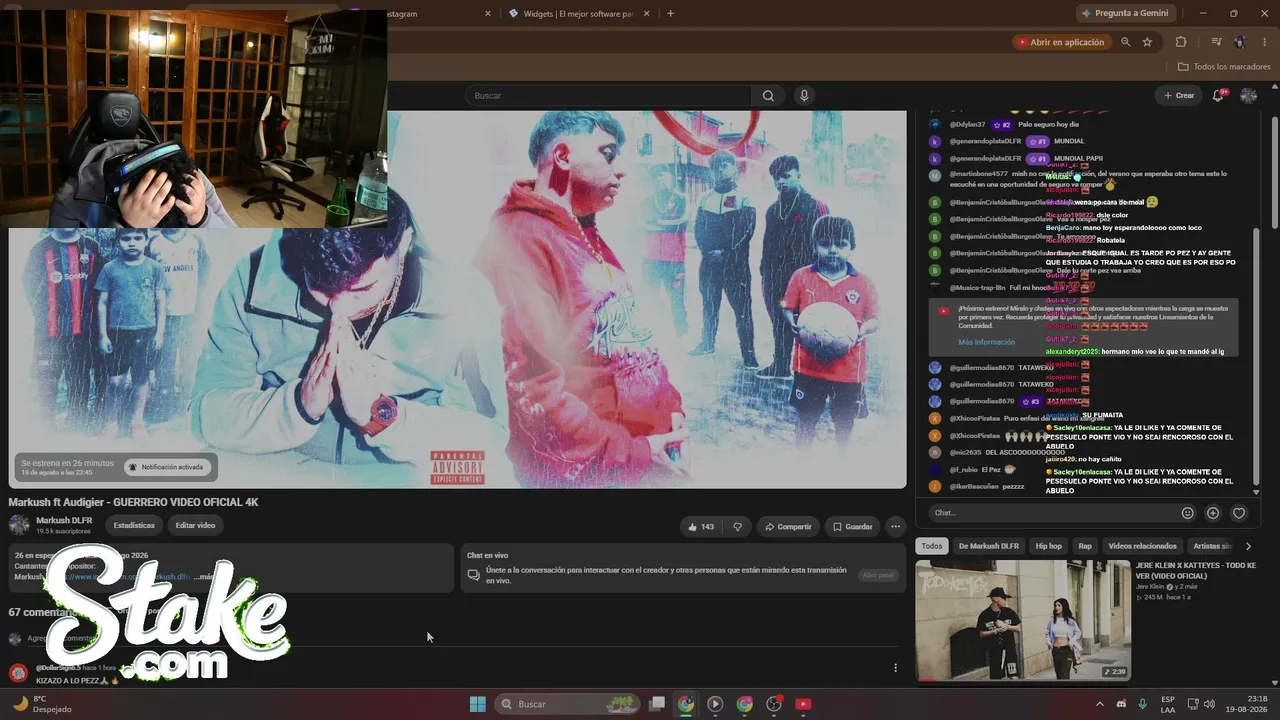This screenshot has width=1280, height=720.
Task: Open Task View on the taskbar
Action: (657, 704)
